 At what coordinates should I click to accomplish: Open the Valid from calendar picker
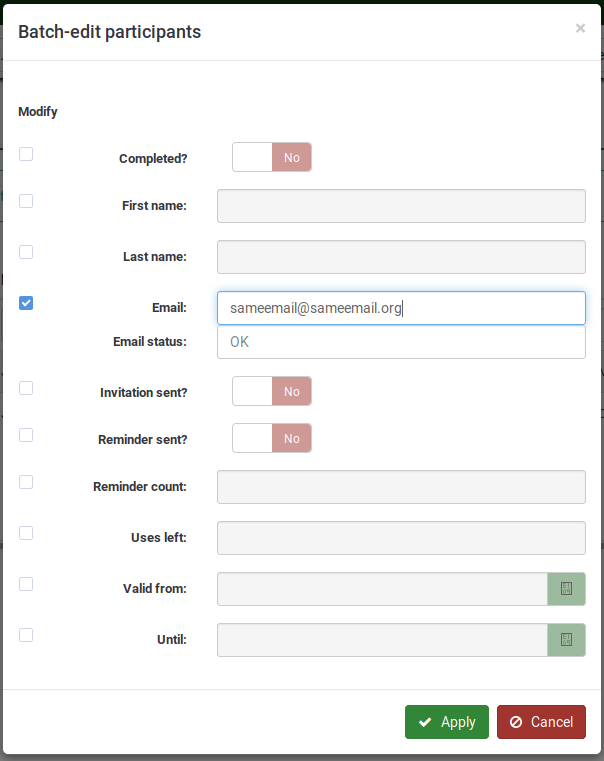tap(566, 589)
